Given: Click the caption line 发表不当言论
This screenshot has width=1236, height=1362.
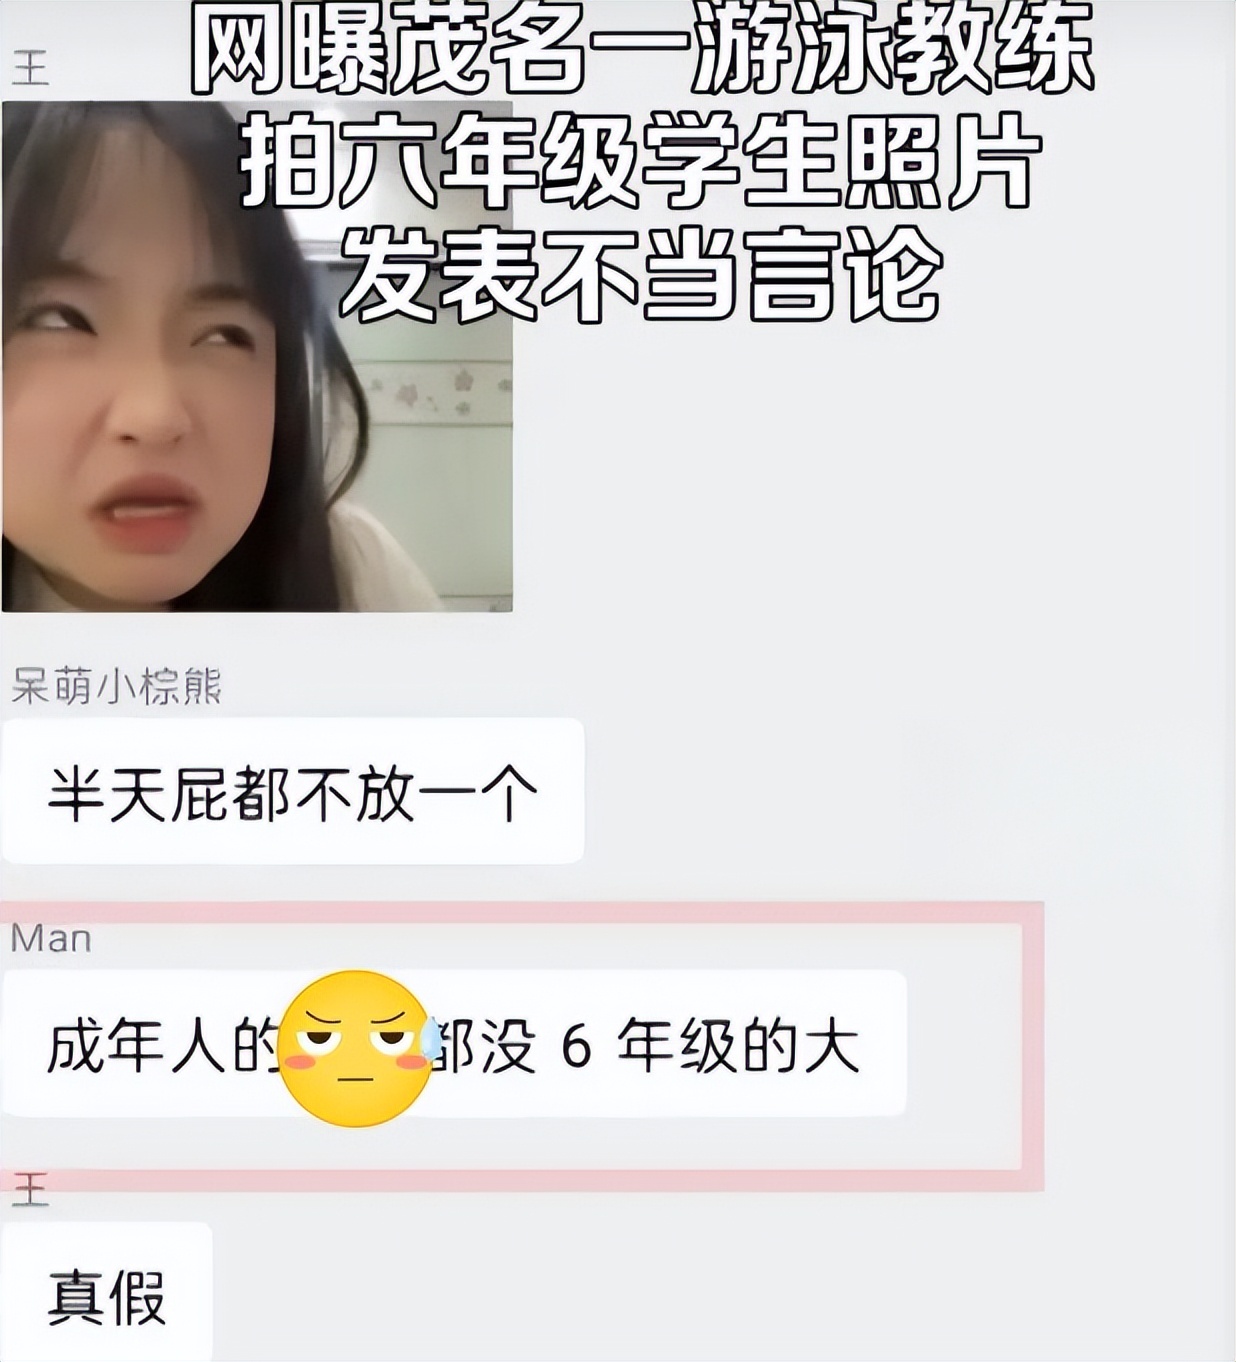Looking at the screenshot, I should [641, 271].
